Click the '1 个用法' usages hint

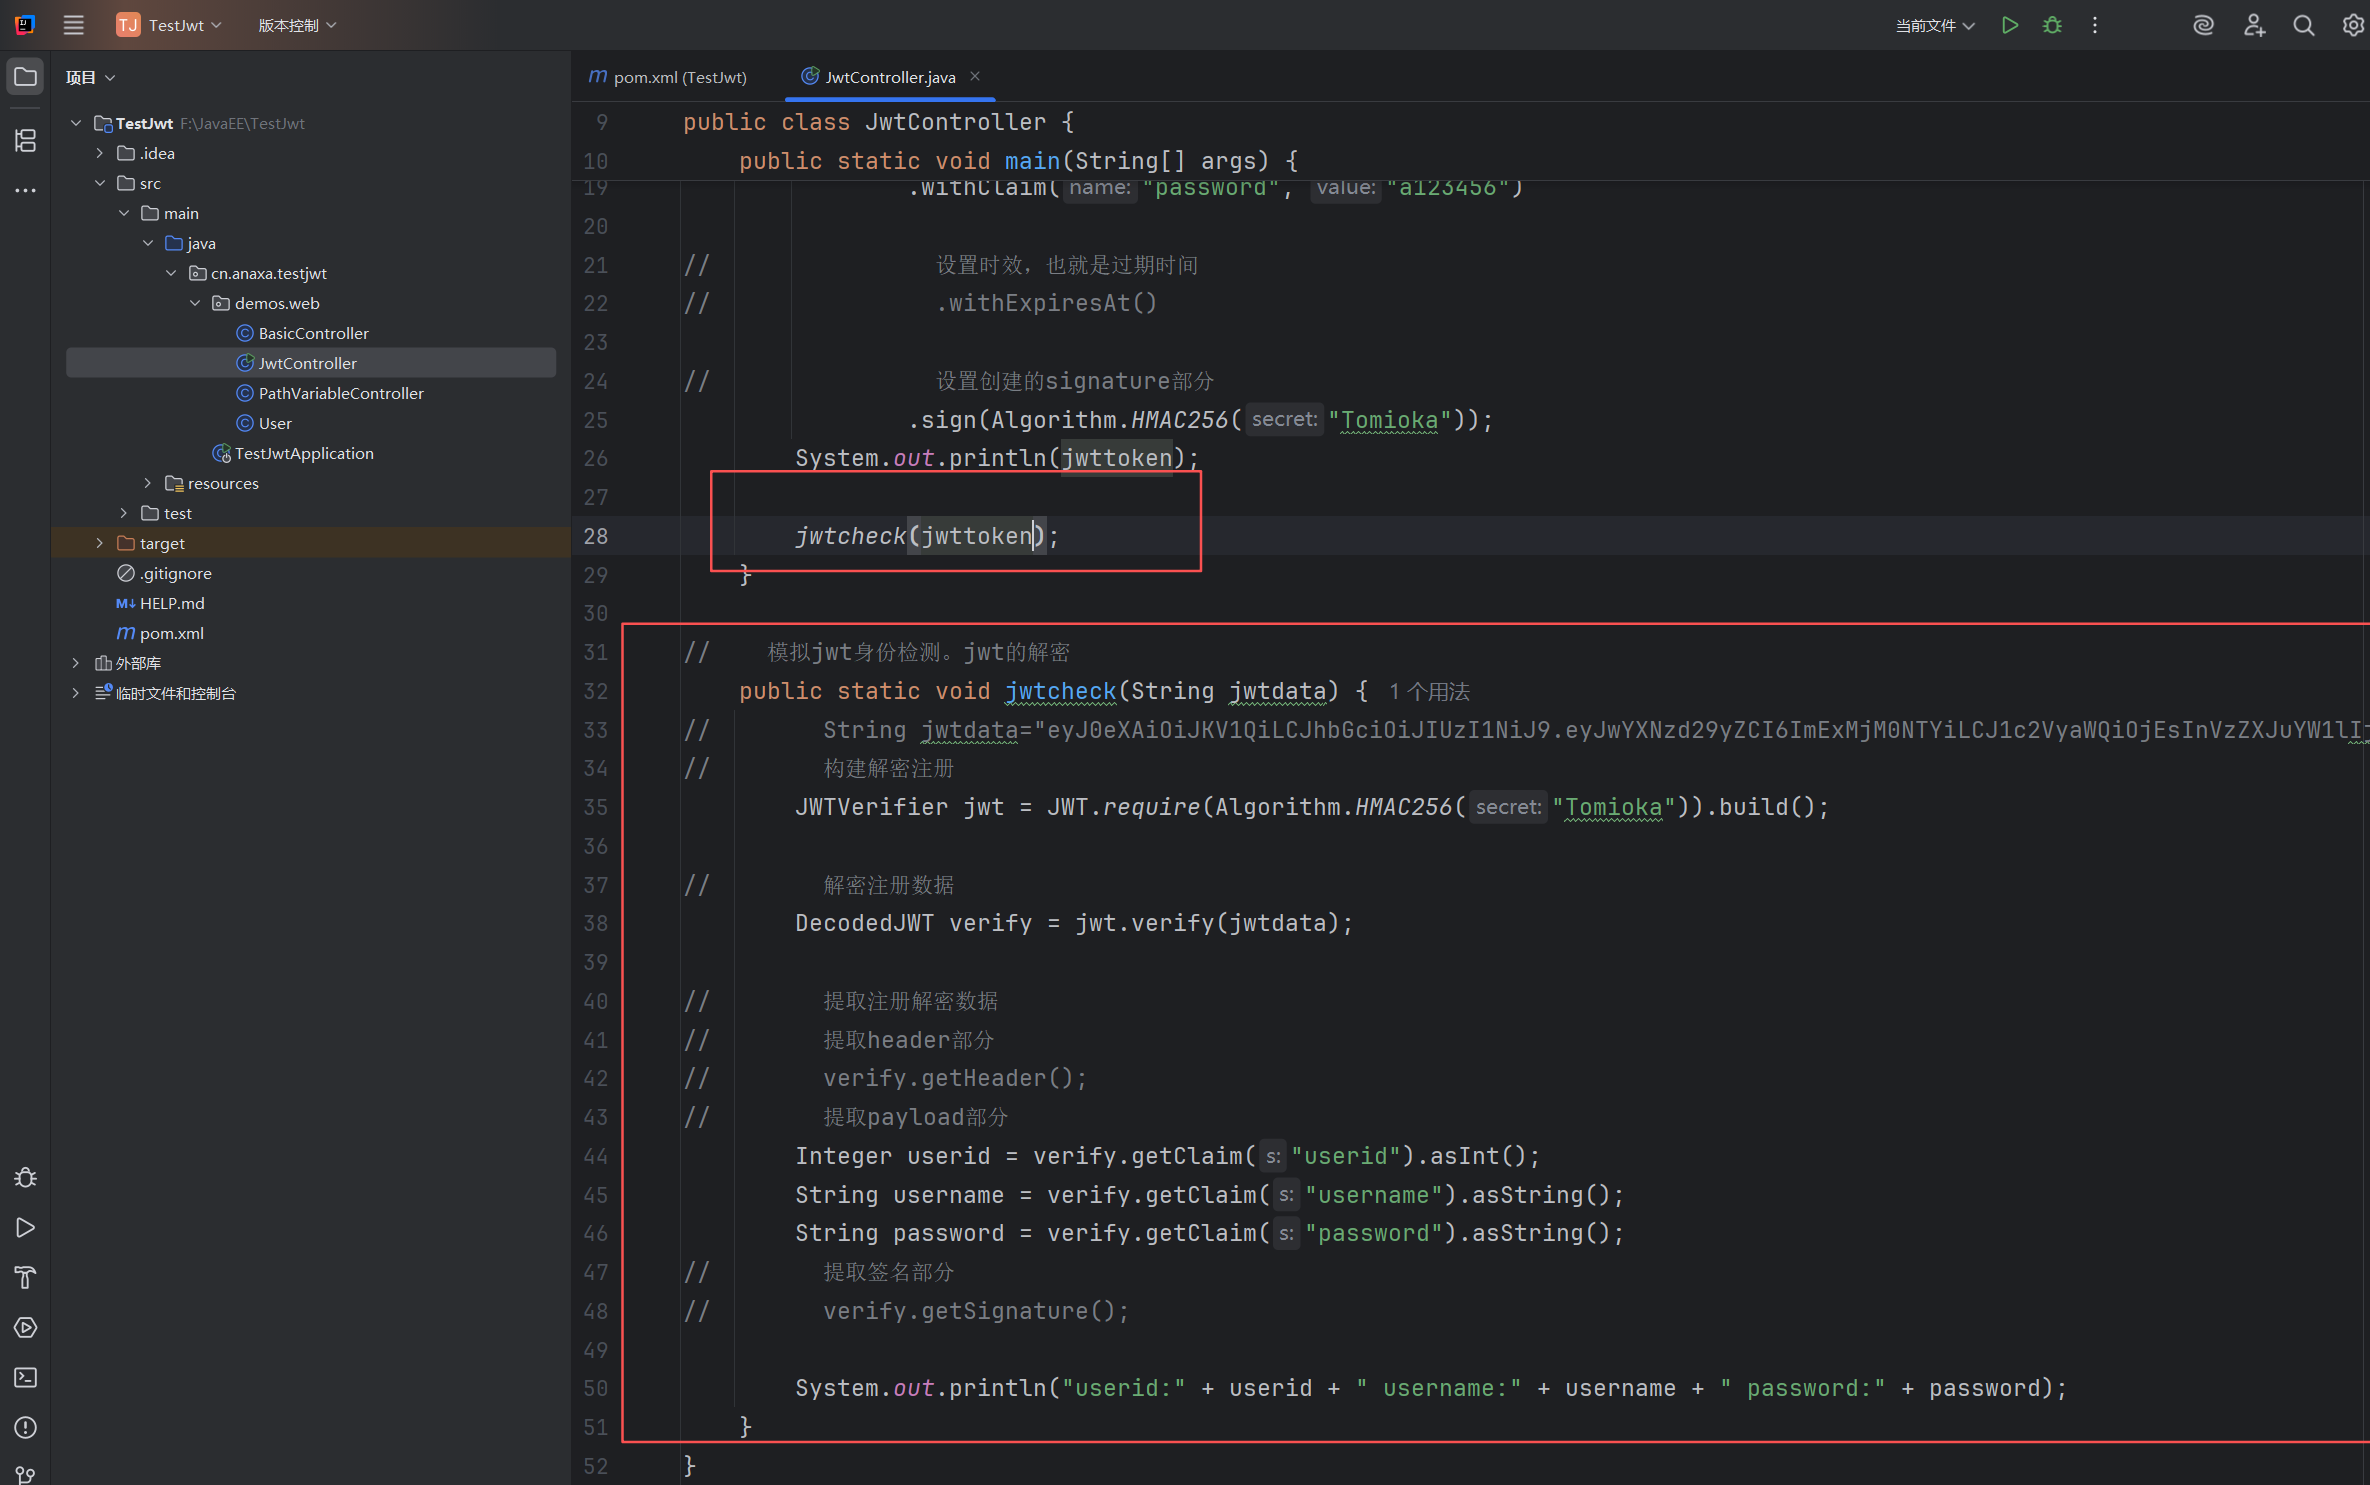click(x=1429, y=691)
